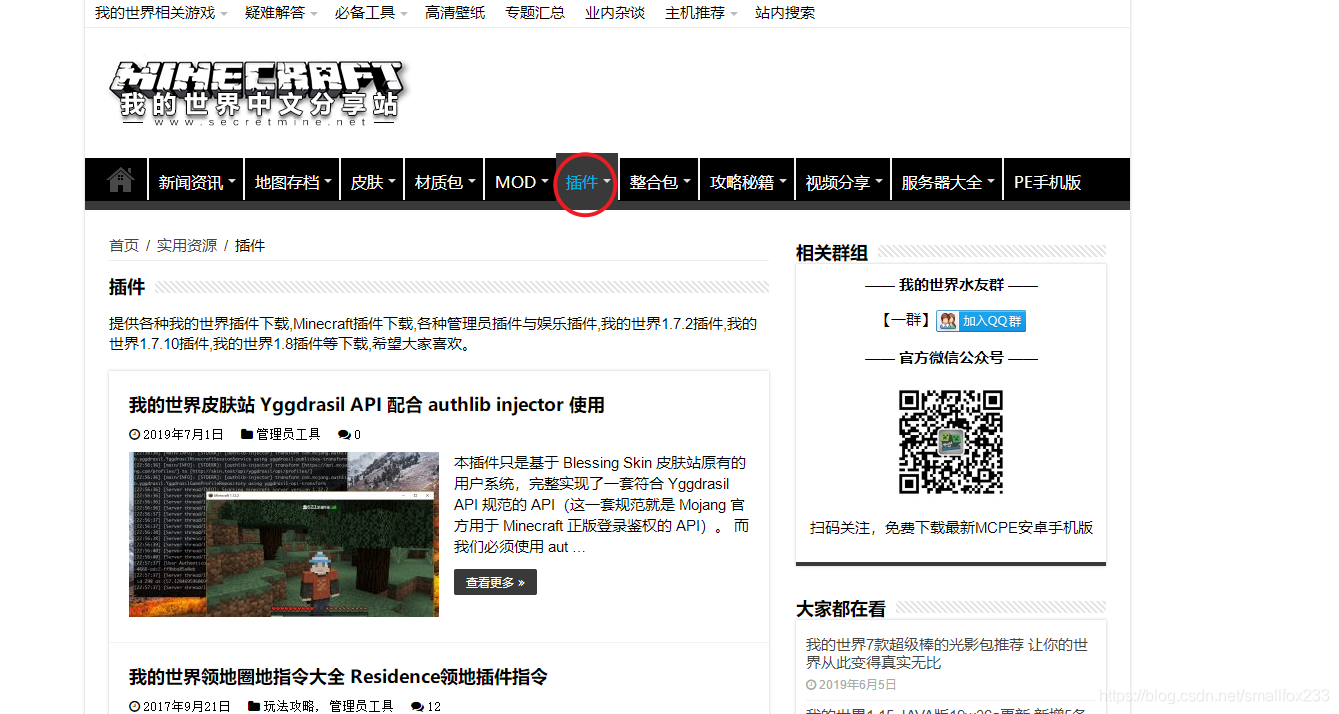
Task: Click the Minecraft 我的世界中文分享站 logo
Action: 256,93
